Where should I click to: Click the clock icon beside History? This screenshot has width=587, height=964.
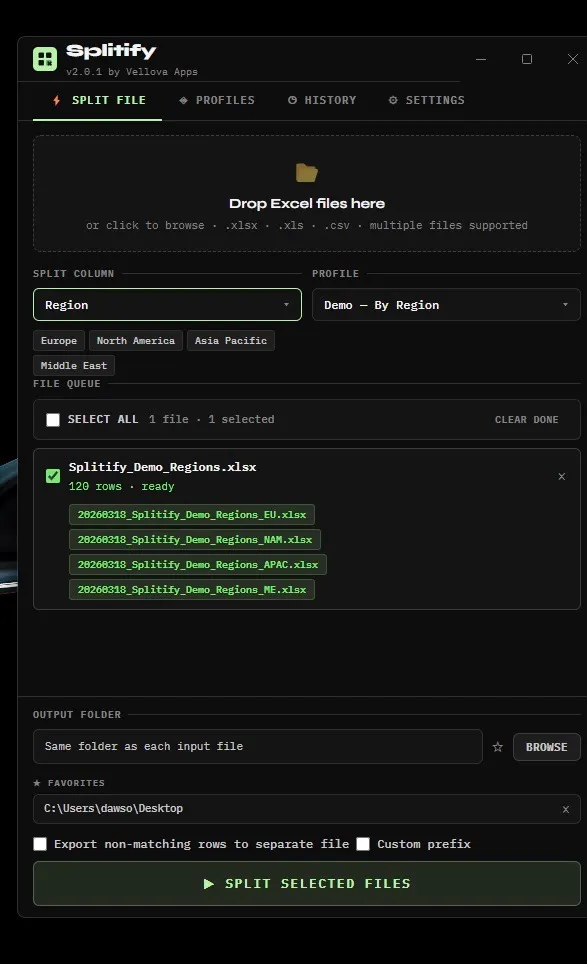(293, 100)
